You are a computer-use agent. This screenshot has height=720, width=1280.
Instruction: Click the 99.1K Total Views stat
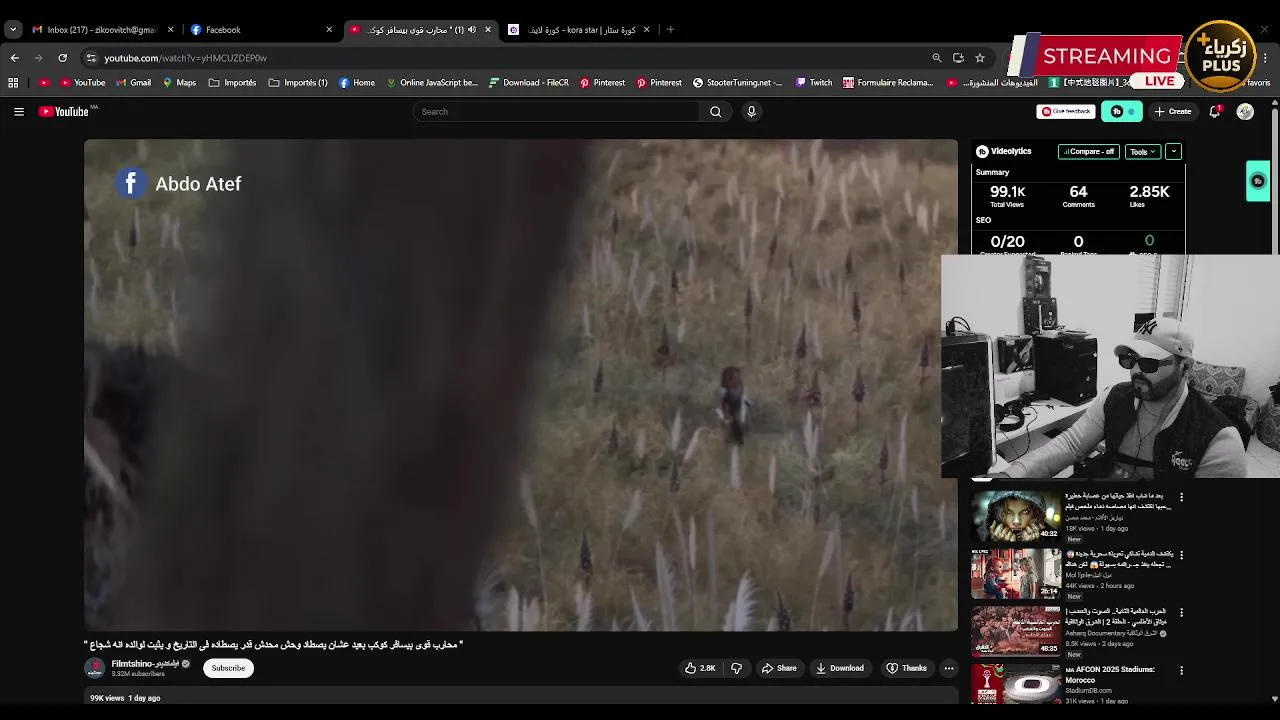pos(1007,196)
